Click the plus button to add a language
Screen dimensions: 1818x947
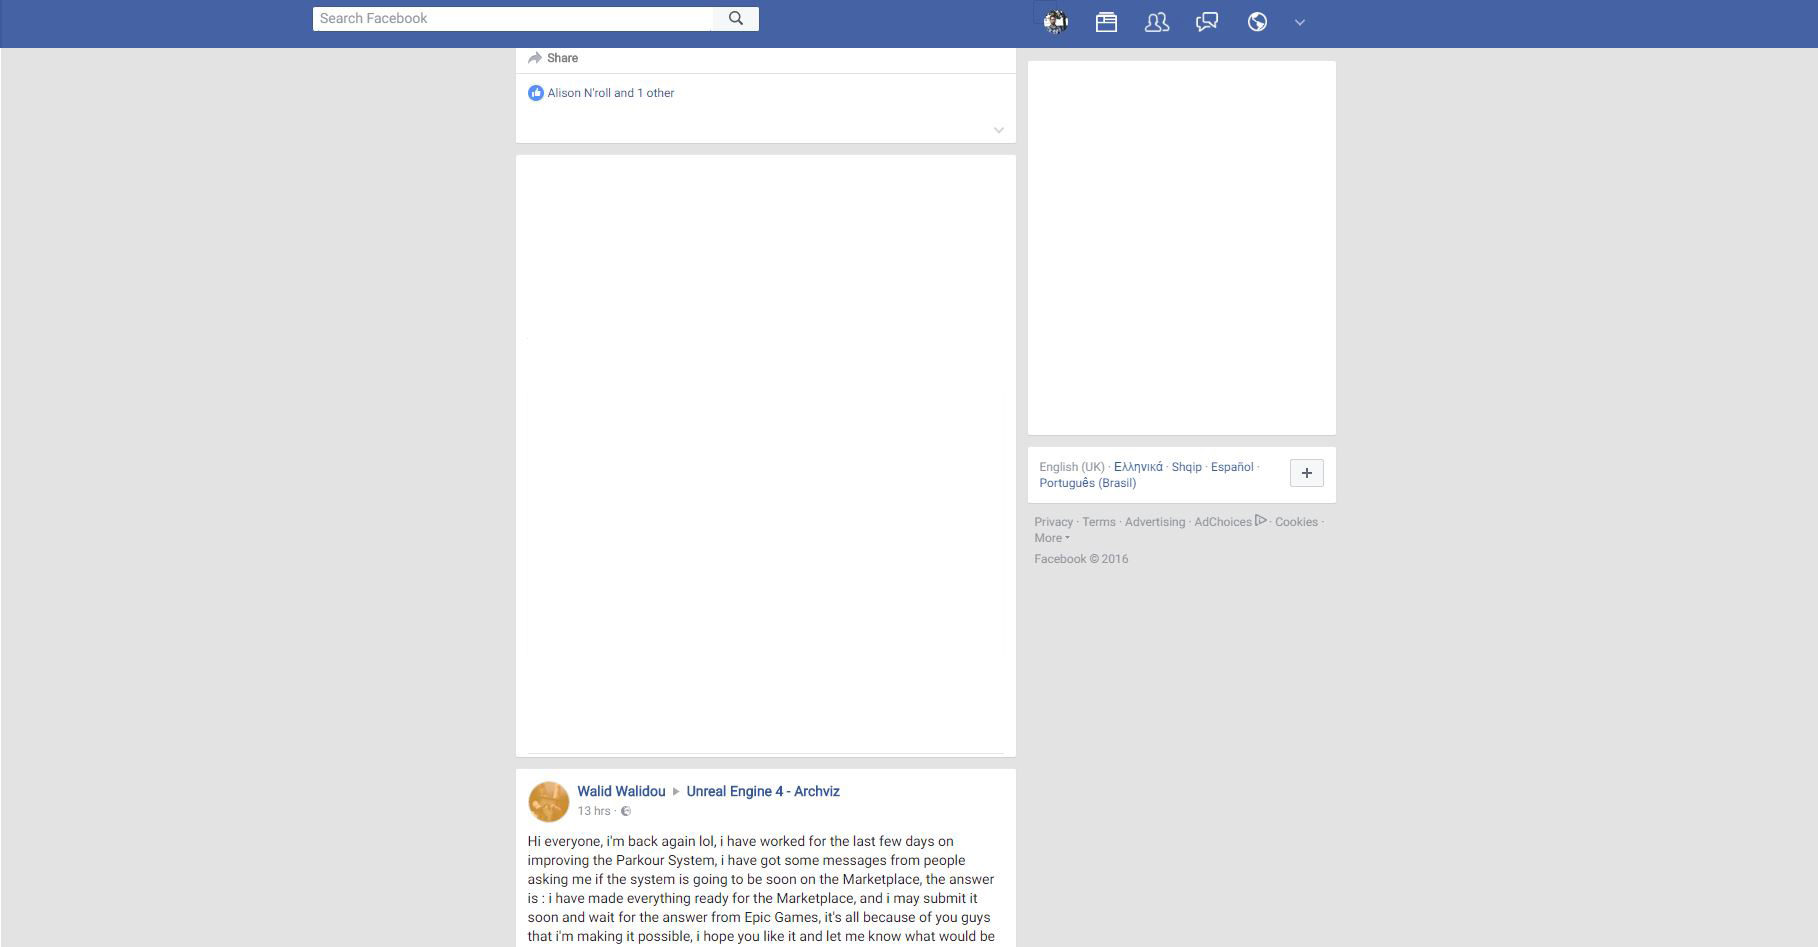pyautogui.click(x=1306, y=472)
